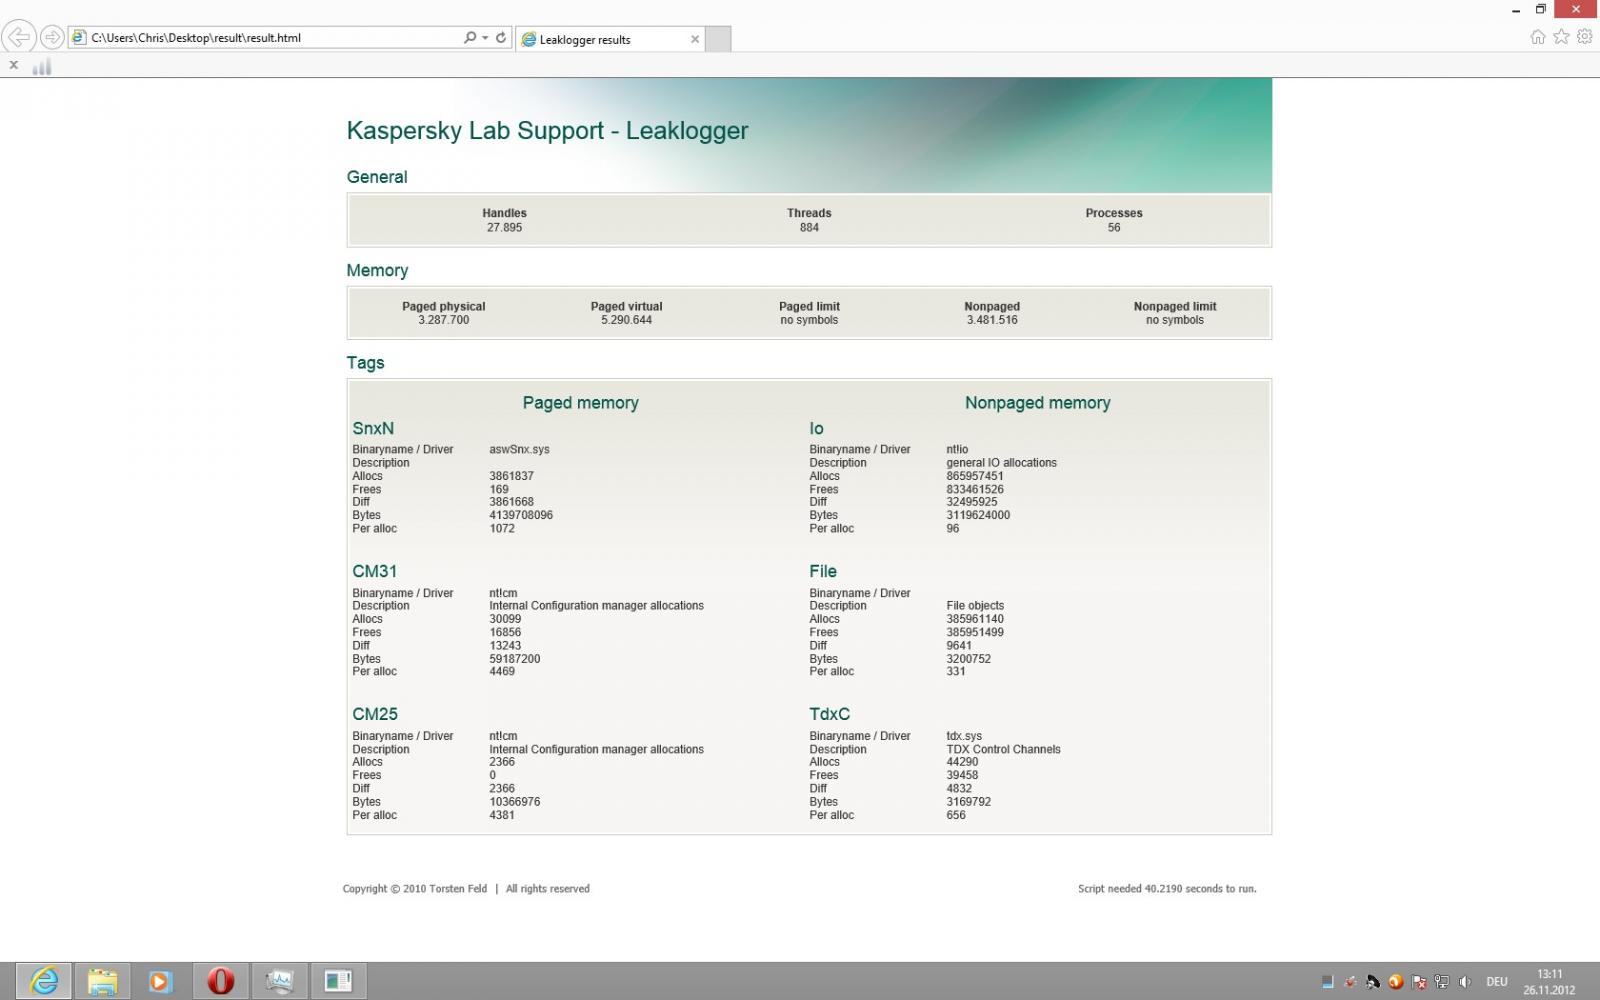
Task: Click the Nonpaged limit label
Action: (1175, 307)
